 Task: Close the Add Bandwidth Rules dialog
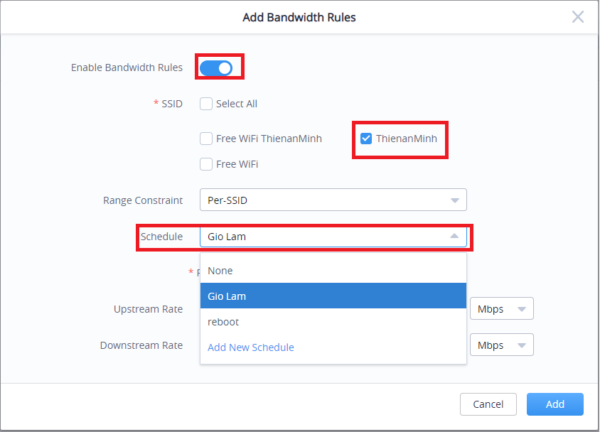click(x=577, y=17)
